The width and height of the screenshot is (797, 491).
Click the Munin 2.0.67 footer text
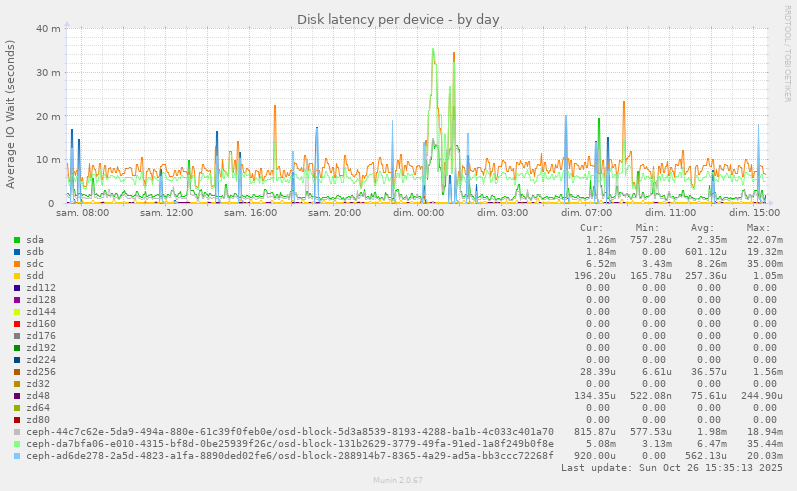(x=398, y=481)
